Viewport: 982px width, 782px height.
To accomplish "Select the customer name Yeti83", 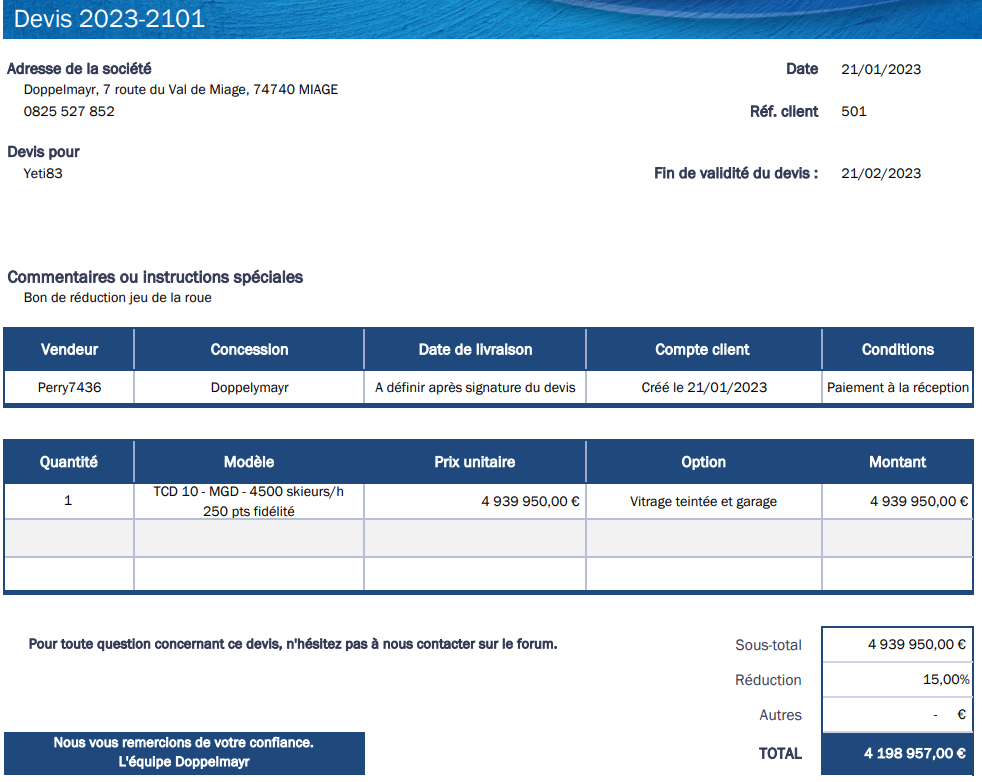I will click(43, 173).
